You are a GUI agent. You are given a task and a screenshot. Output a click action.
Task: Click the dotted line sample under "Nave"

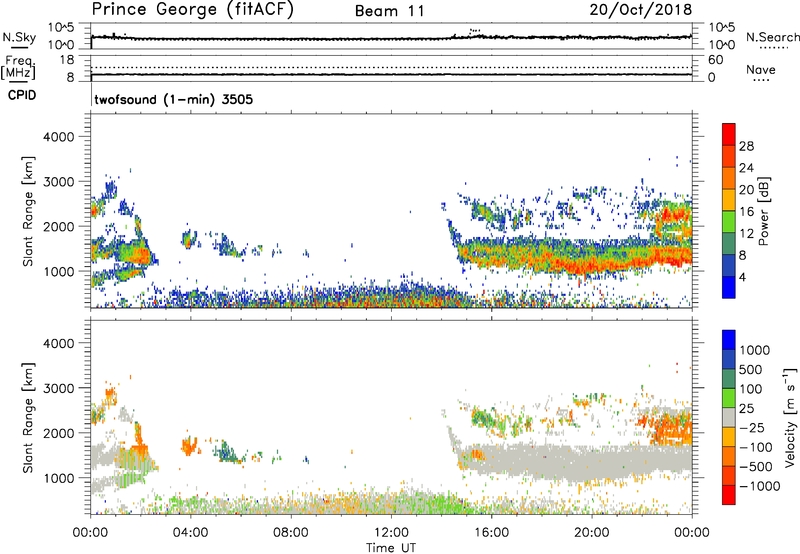(x=761, y=80)
